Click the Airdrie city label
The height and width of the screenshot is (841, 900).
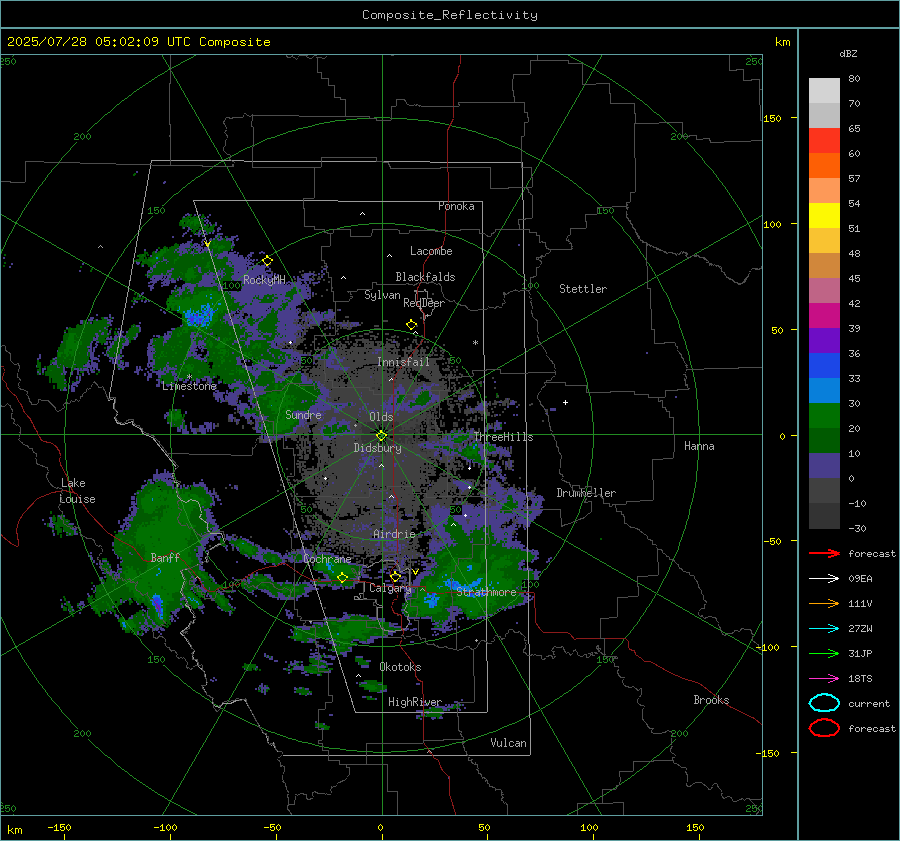(x=394, y=534)
